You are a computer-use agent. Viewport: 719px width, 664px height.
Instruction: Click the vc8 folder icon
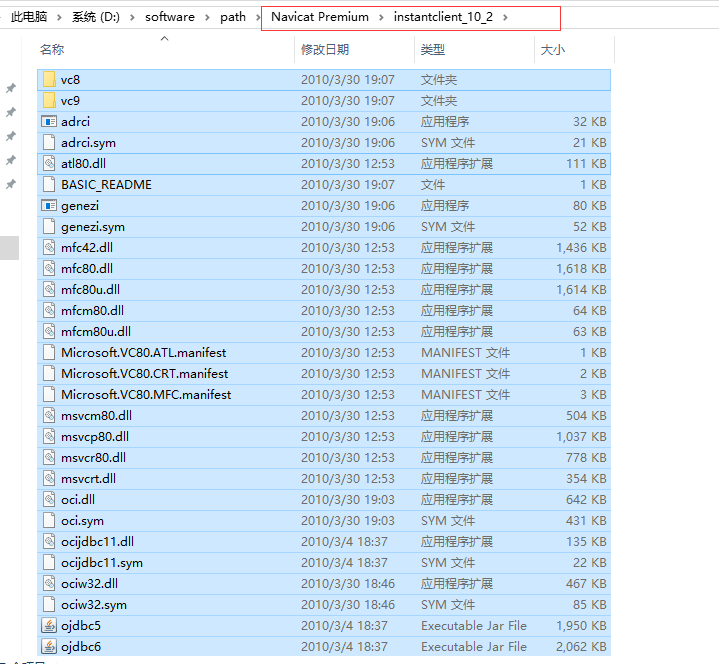49,79
